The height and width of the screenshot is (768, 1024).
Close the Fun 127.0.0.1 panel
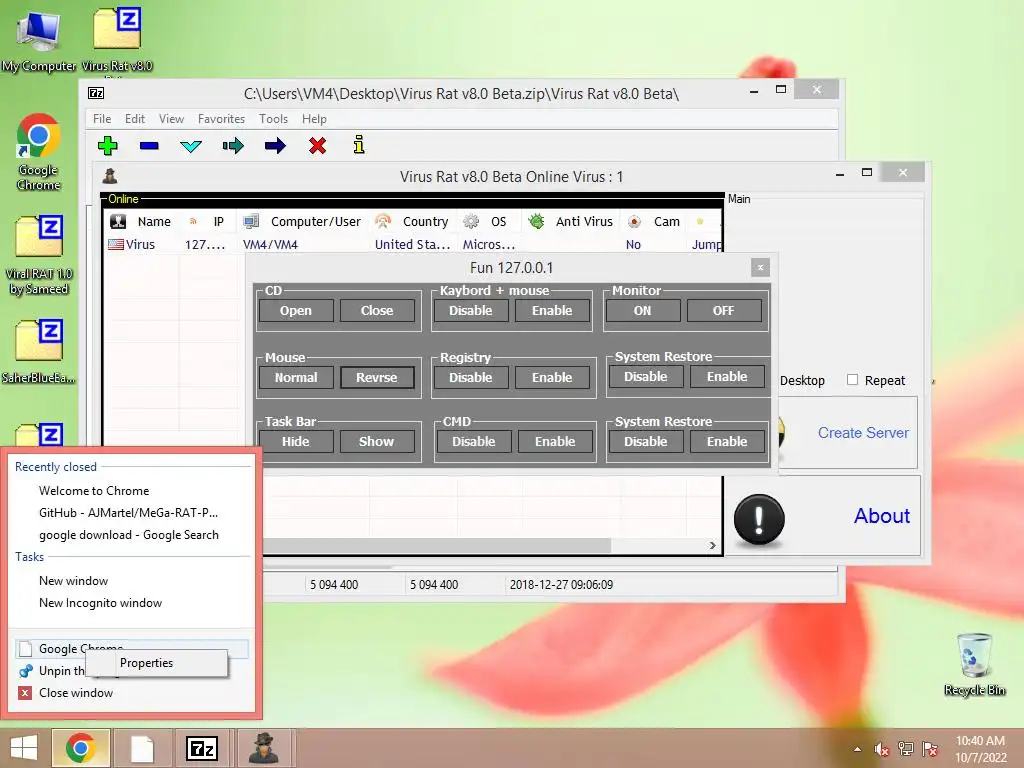tap(760, 267)
